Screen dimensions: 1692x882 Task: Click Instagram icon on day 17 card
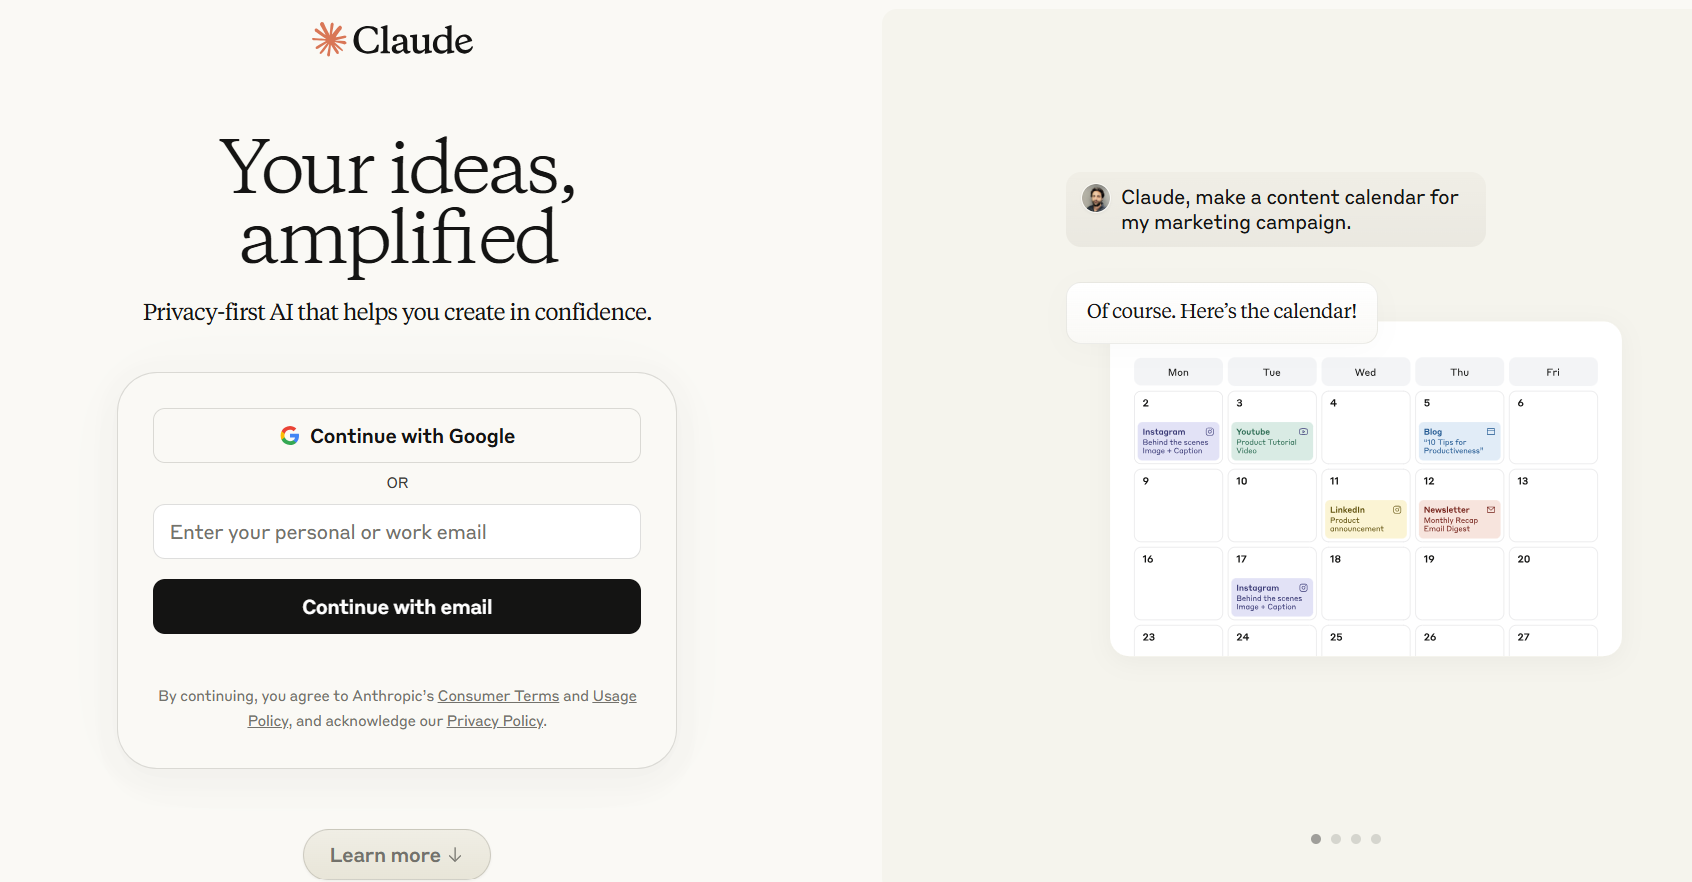pyautogui.click(x=1303, y=588)
